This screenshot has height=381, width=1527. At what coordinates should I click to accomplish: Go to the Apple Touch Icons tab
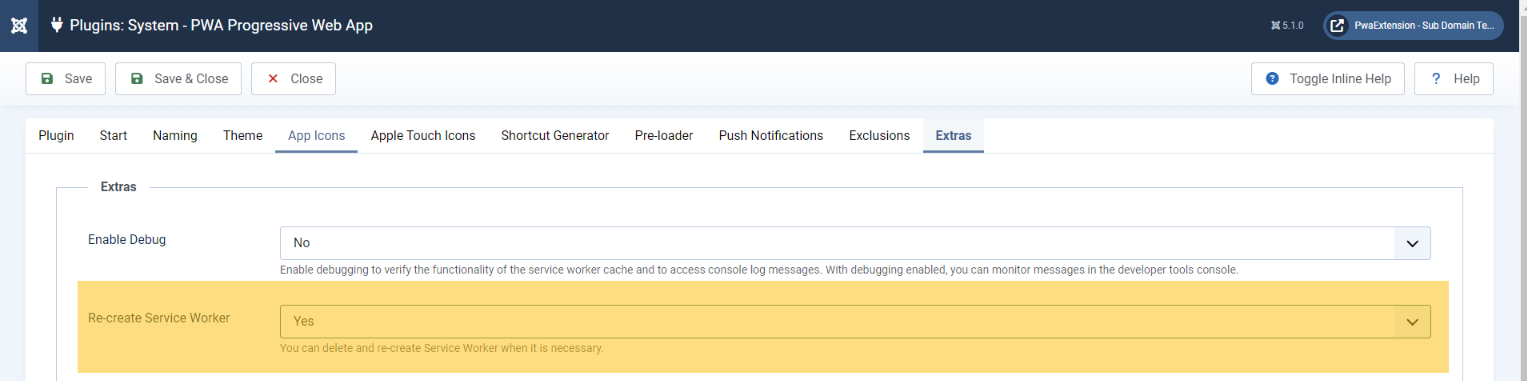click(423, 136)
